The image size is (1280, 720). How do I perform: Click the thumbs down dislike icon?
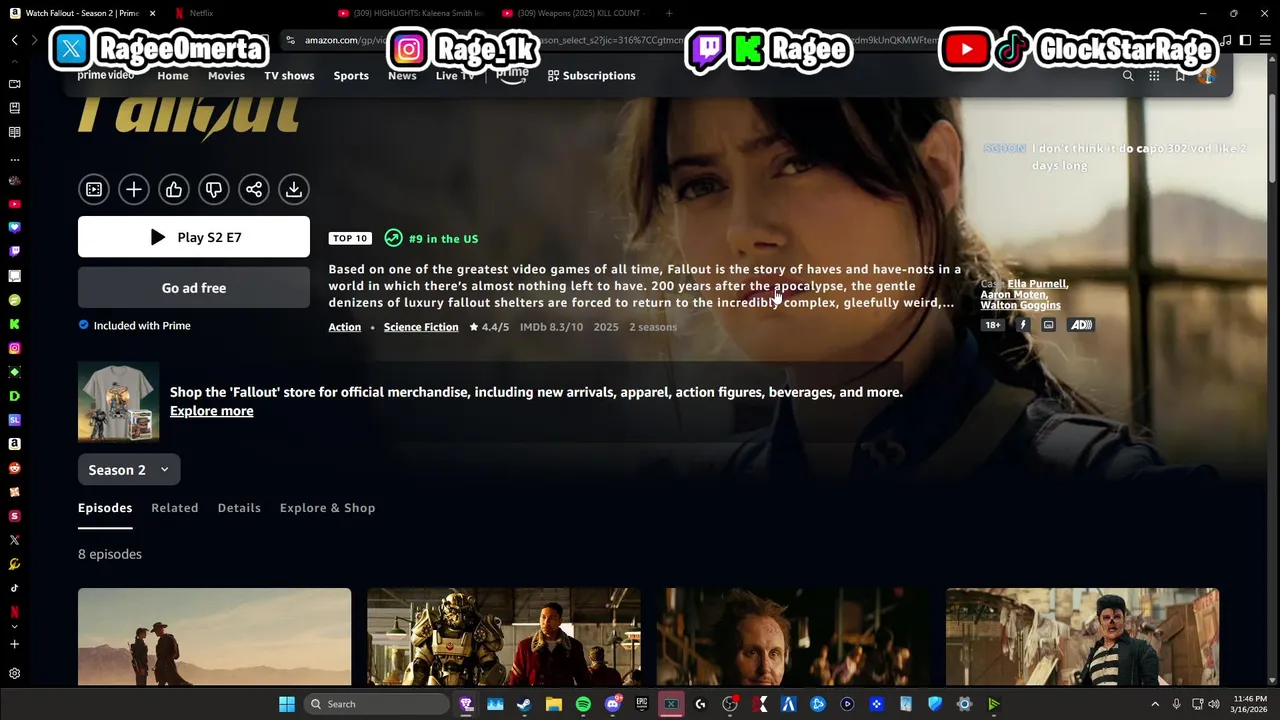(214, 189)
